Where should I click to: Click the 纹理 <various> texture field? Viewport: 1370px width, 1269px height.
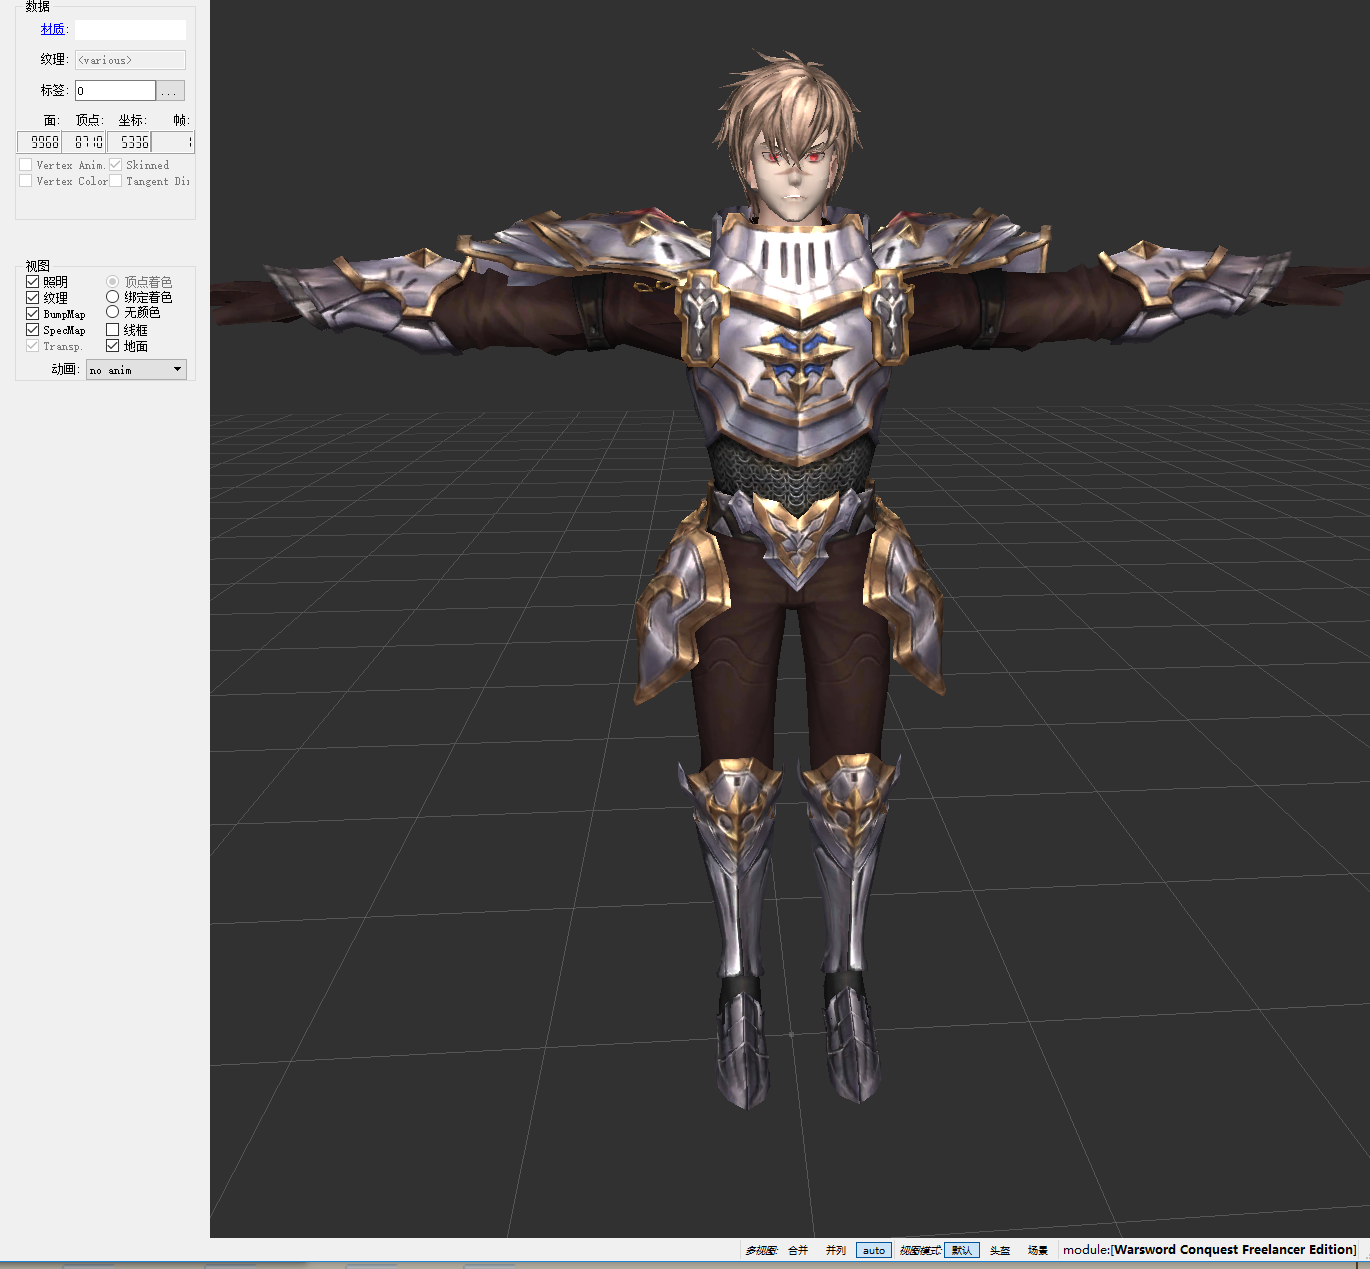pyautogui.click(x=130, y=60)
